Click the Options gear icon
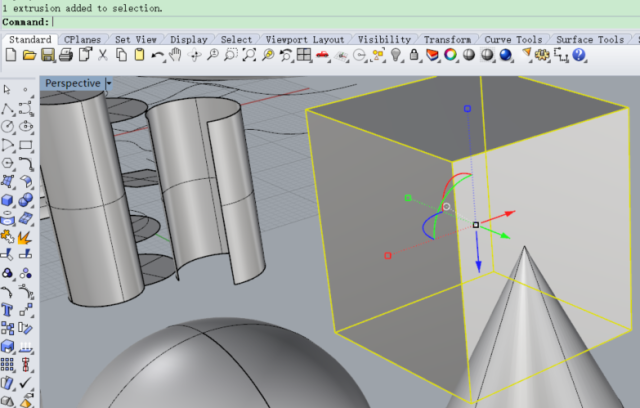The width and height of the screenshot is (640, 408). [541, 55]
